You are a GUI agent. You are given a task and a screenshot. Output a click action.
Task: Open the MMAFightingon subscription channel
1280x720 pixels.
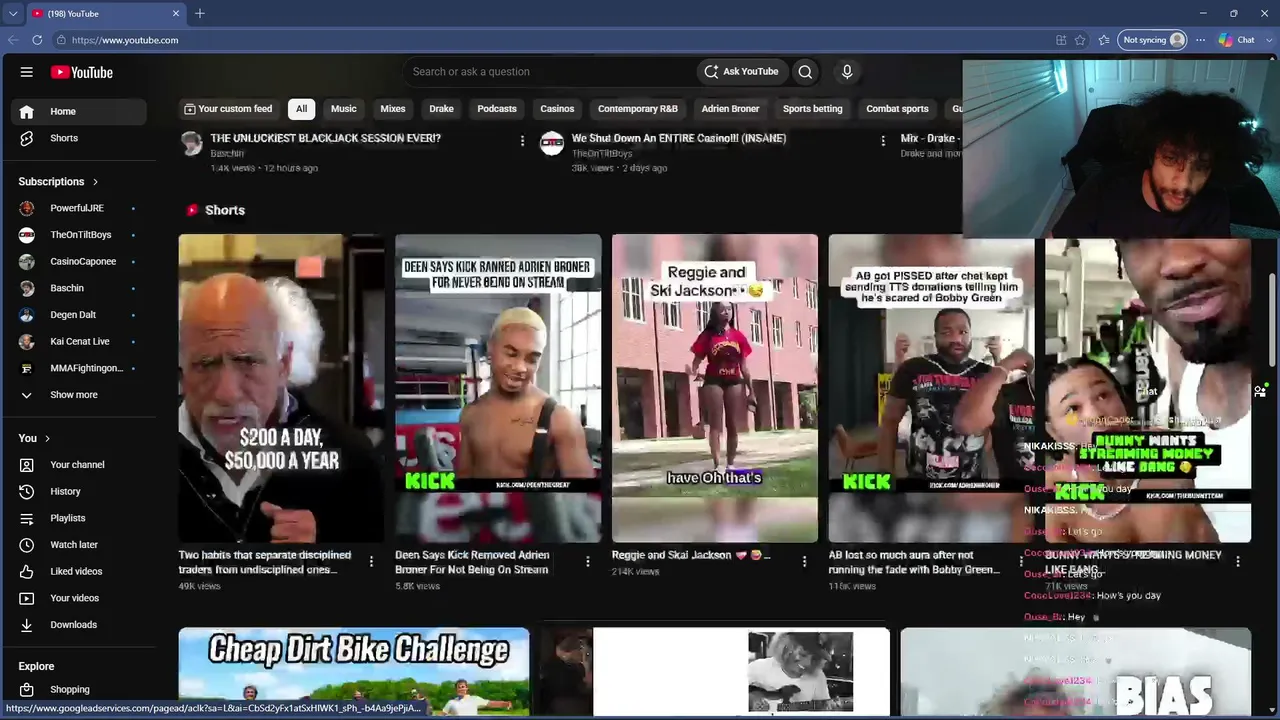tap(80, 368)
